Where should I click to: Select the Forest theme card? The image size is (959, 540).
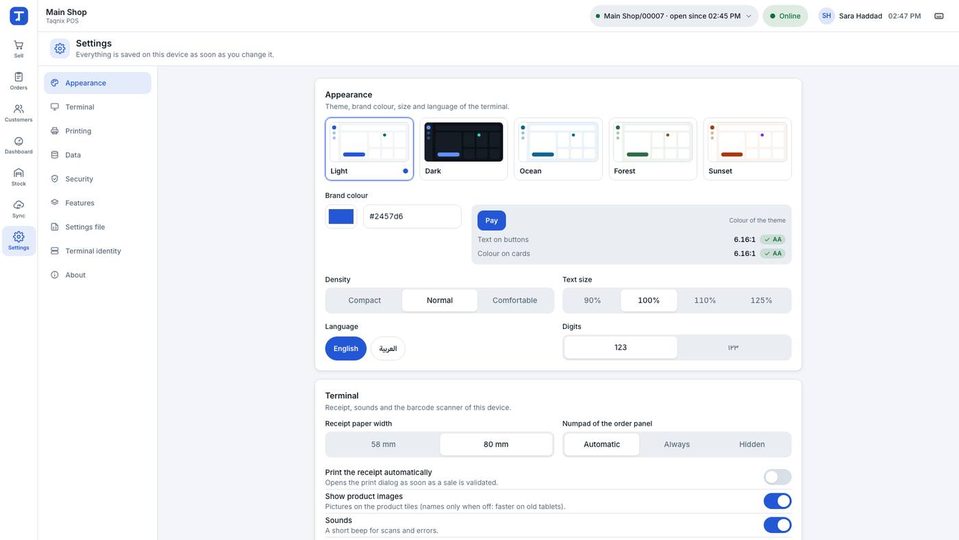(x=653, y=149)
